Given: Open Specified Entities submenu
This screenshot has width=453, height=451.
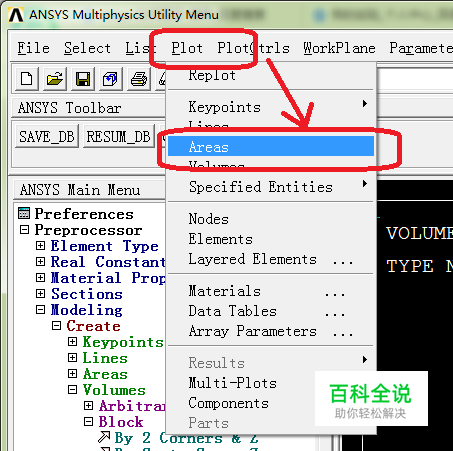Looking at the screenshot, I should pos(271,187).
